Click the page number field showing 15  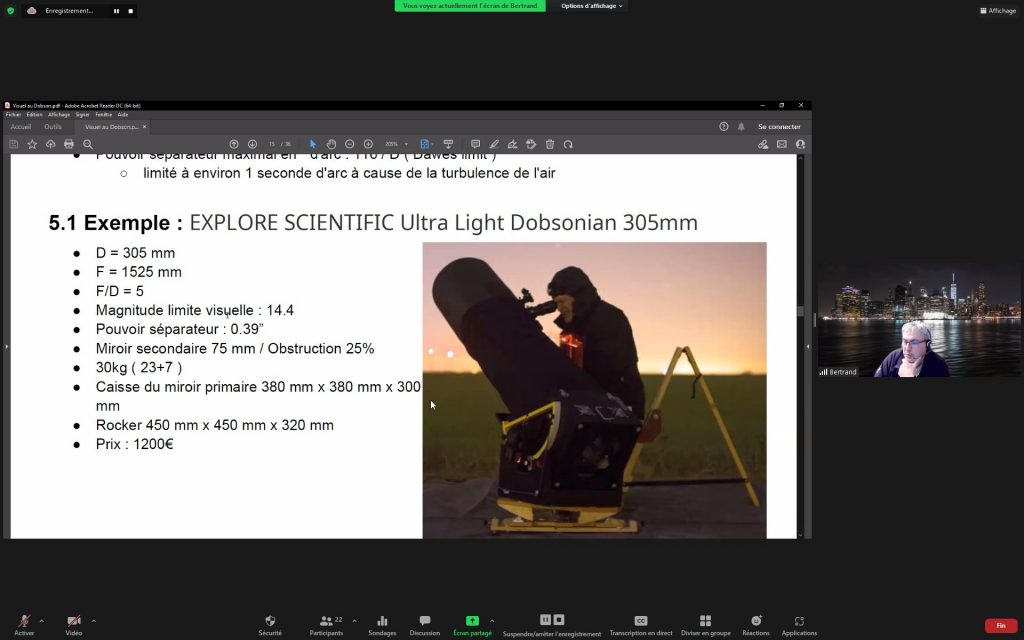272,144
